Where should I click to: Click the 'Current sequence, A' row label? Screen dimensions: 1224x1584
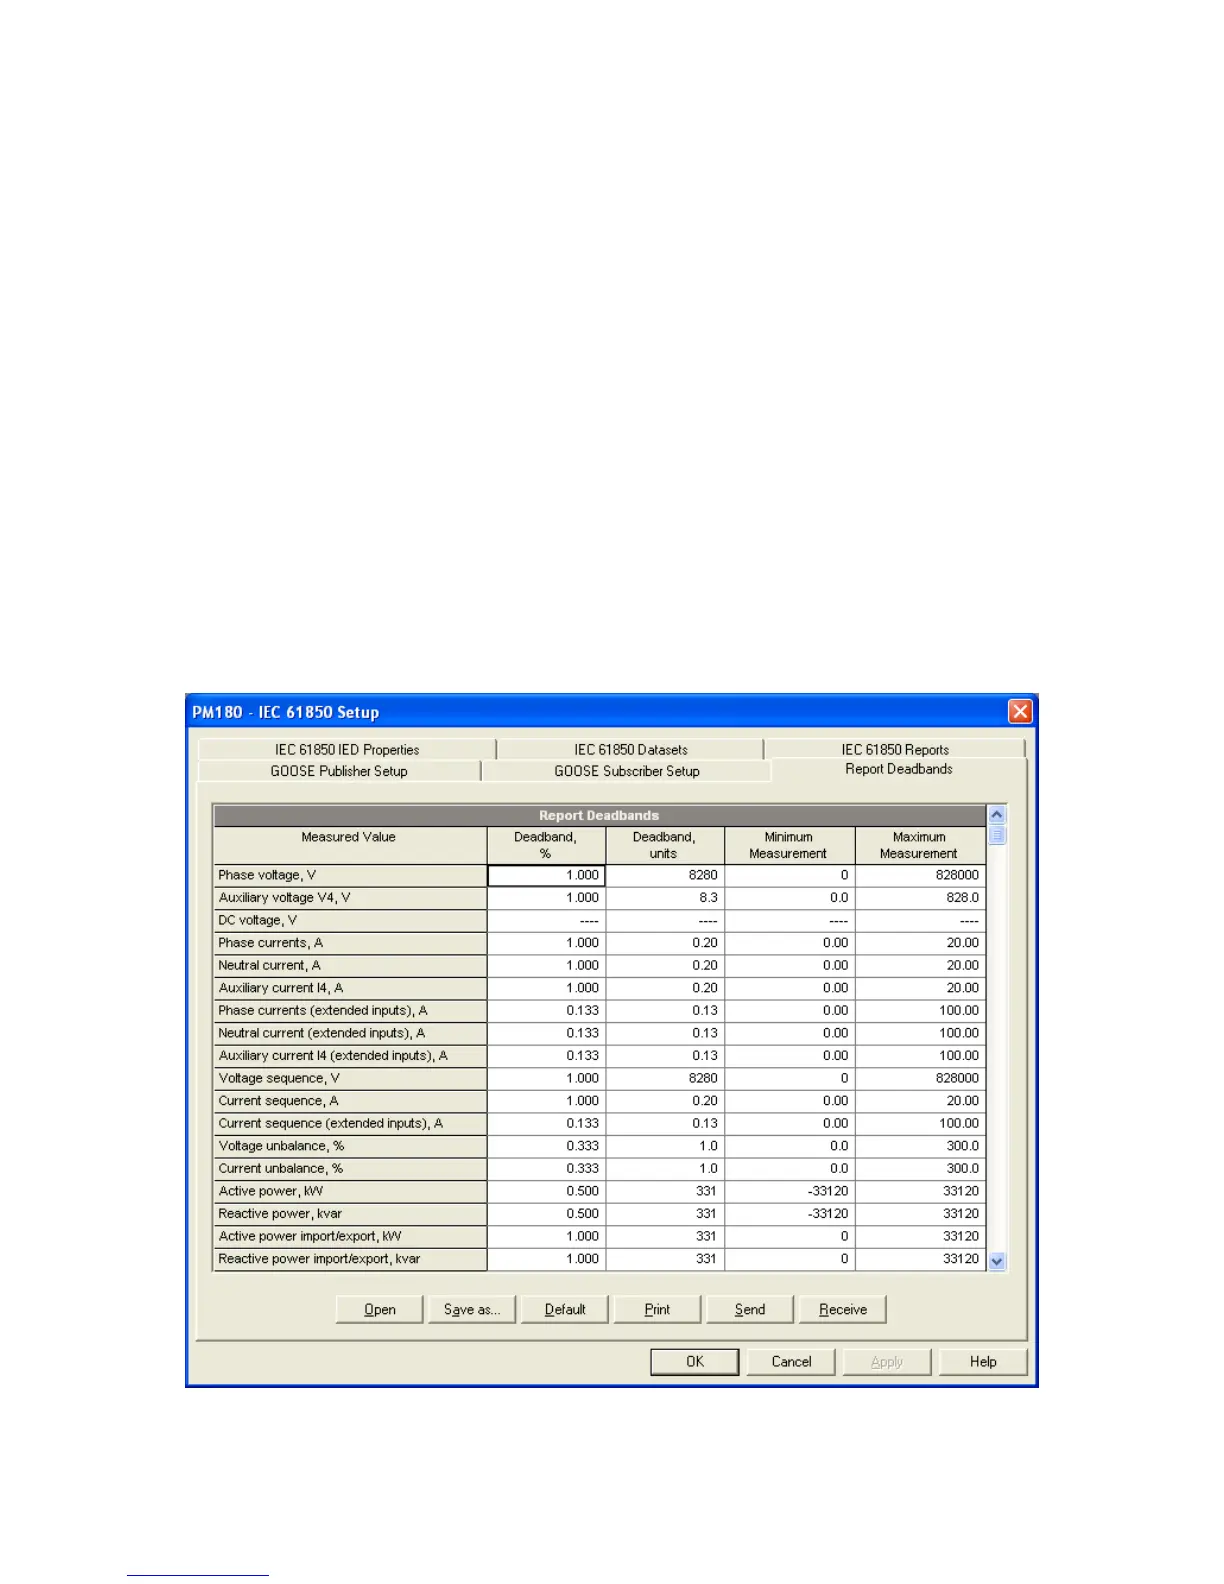click(x=350, y=1101)
